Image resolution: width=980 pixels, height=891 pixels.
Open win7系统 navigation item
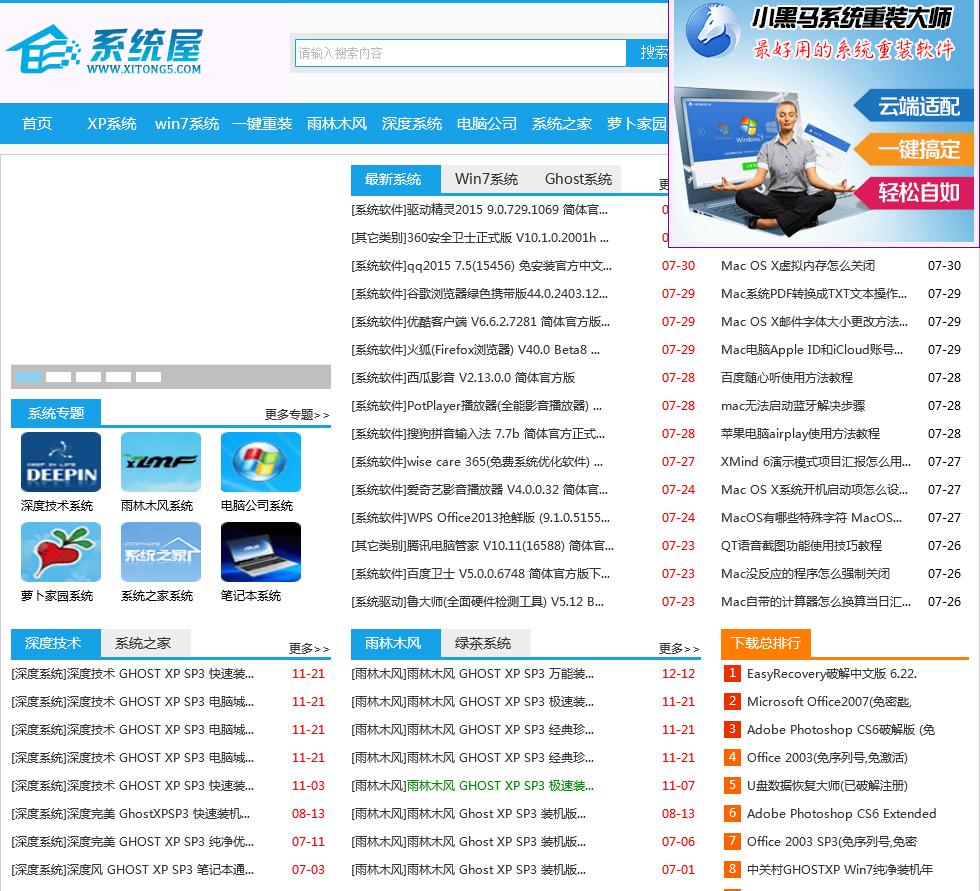tap(187, 124)
